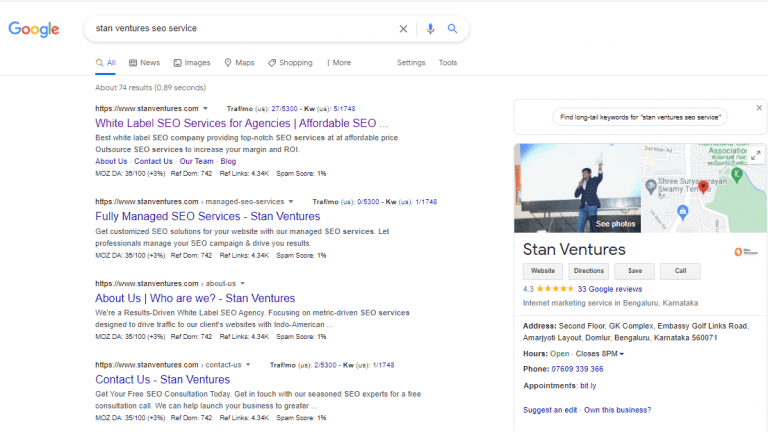
Task: Click inside the search box text
Action: tap(146, 28)
